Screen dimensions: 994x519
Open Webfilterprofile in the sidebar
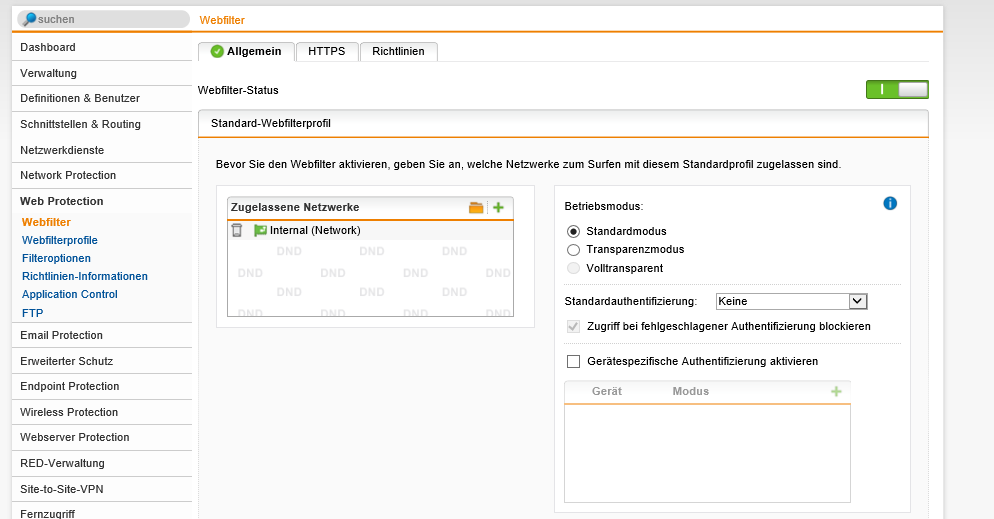click(x=60, y=240)
